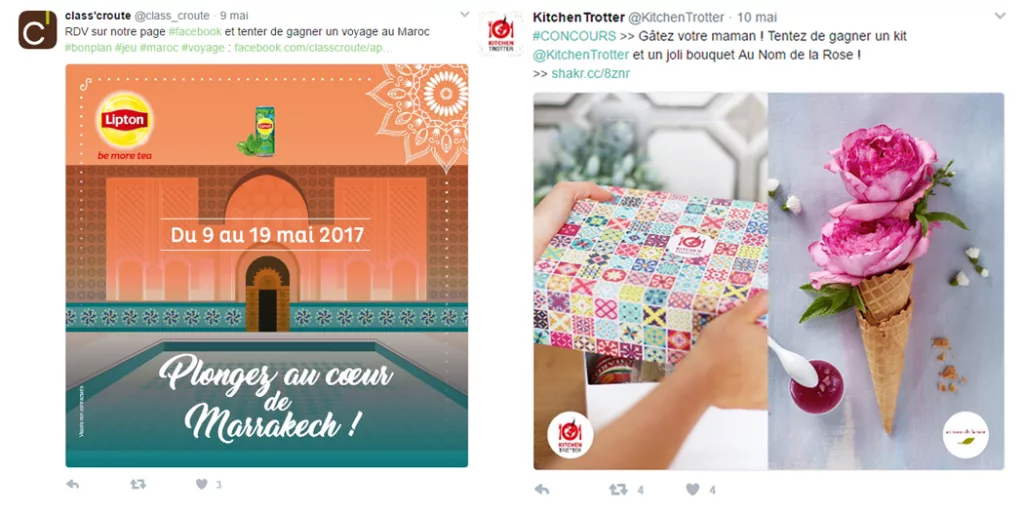
Task: Open the facebook.com/classcroute link
Action: [x=313, y=48]
